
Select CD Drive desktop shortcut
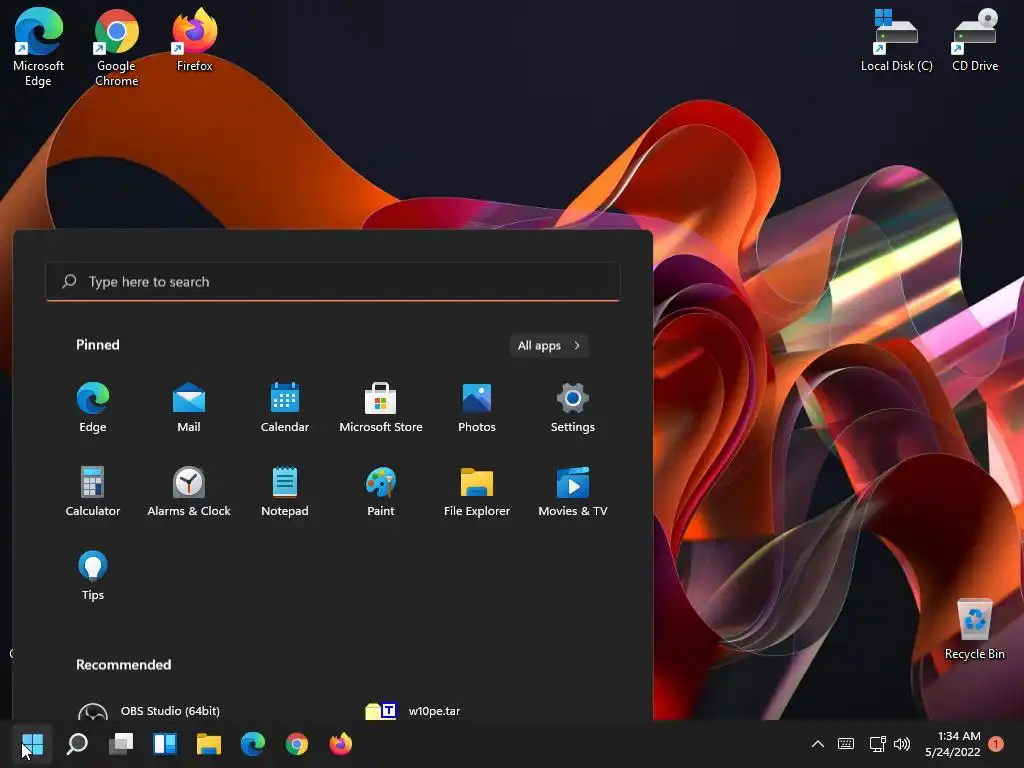(975, 39)
